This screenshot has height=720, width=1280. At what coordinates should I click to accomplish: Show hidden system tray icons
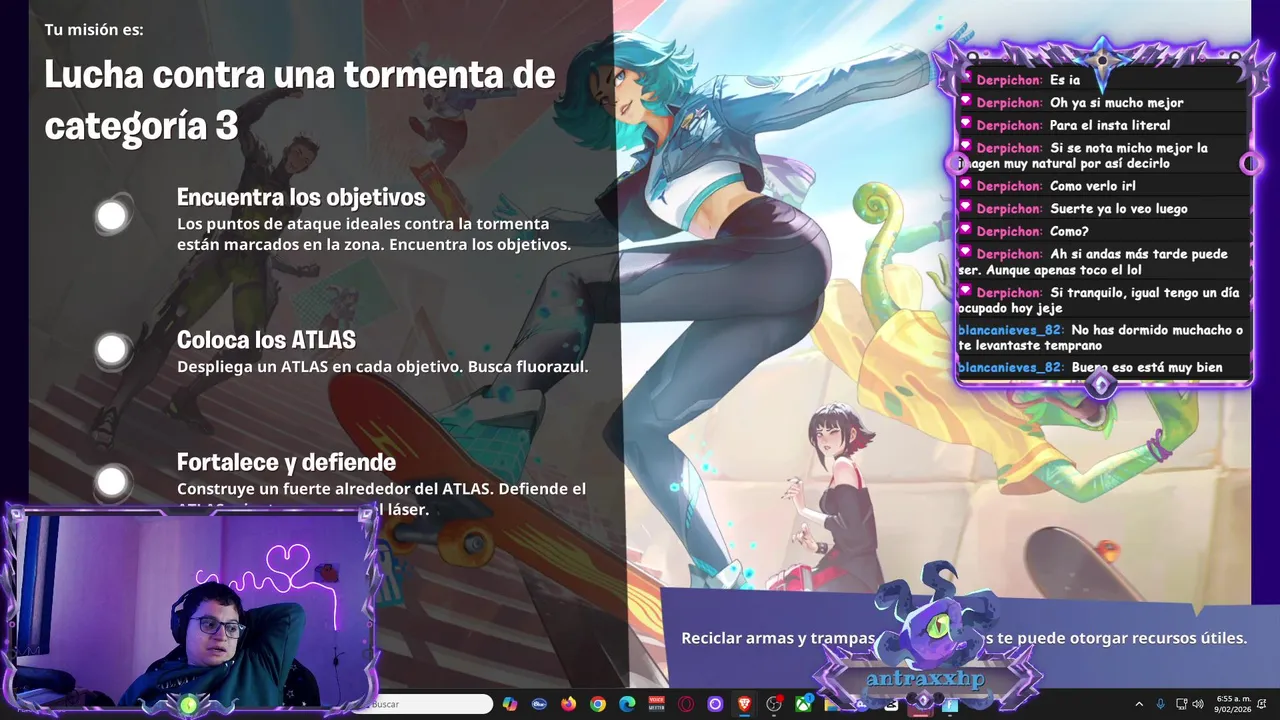click(1139, 704)
